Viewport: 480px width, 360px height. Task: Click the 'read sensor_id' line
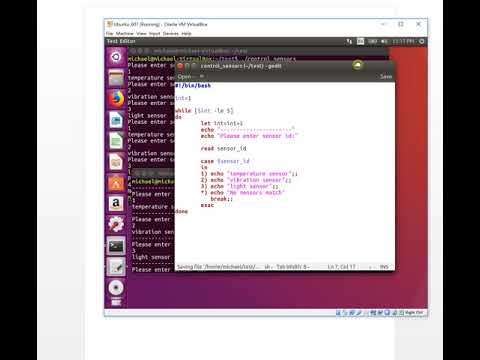[223, 148]
